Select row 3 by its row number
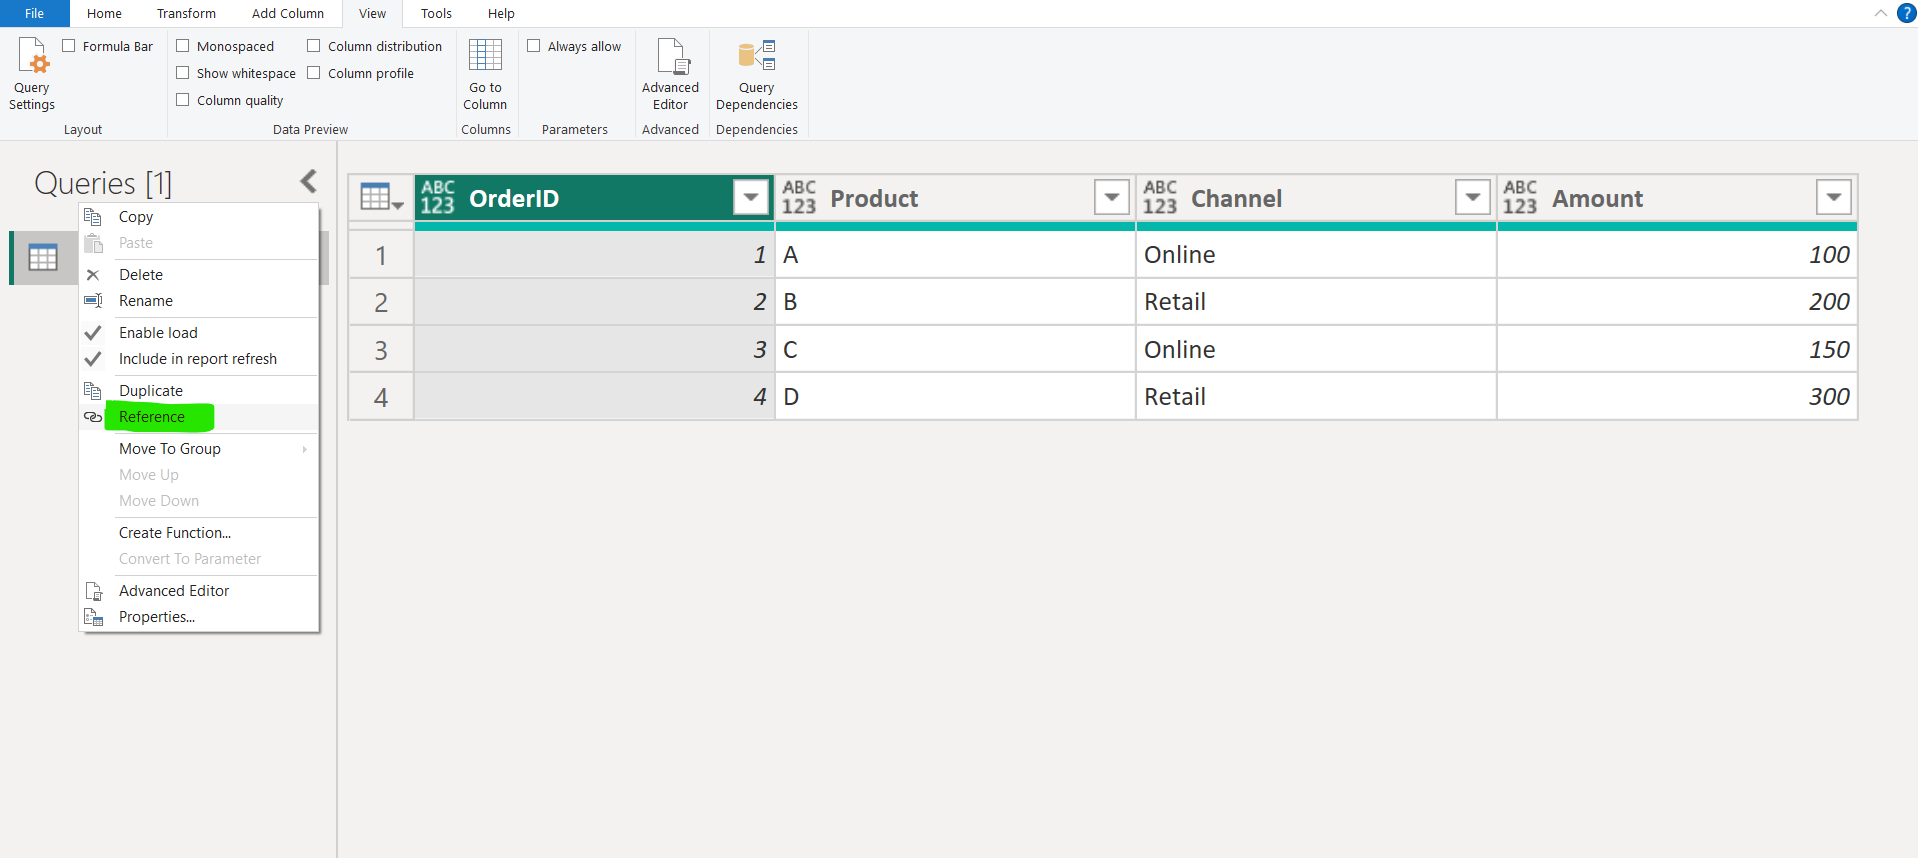The width and height of the screenshot is (1918, 858). click(x=381, y=350)
